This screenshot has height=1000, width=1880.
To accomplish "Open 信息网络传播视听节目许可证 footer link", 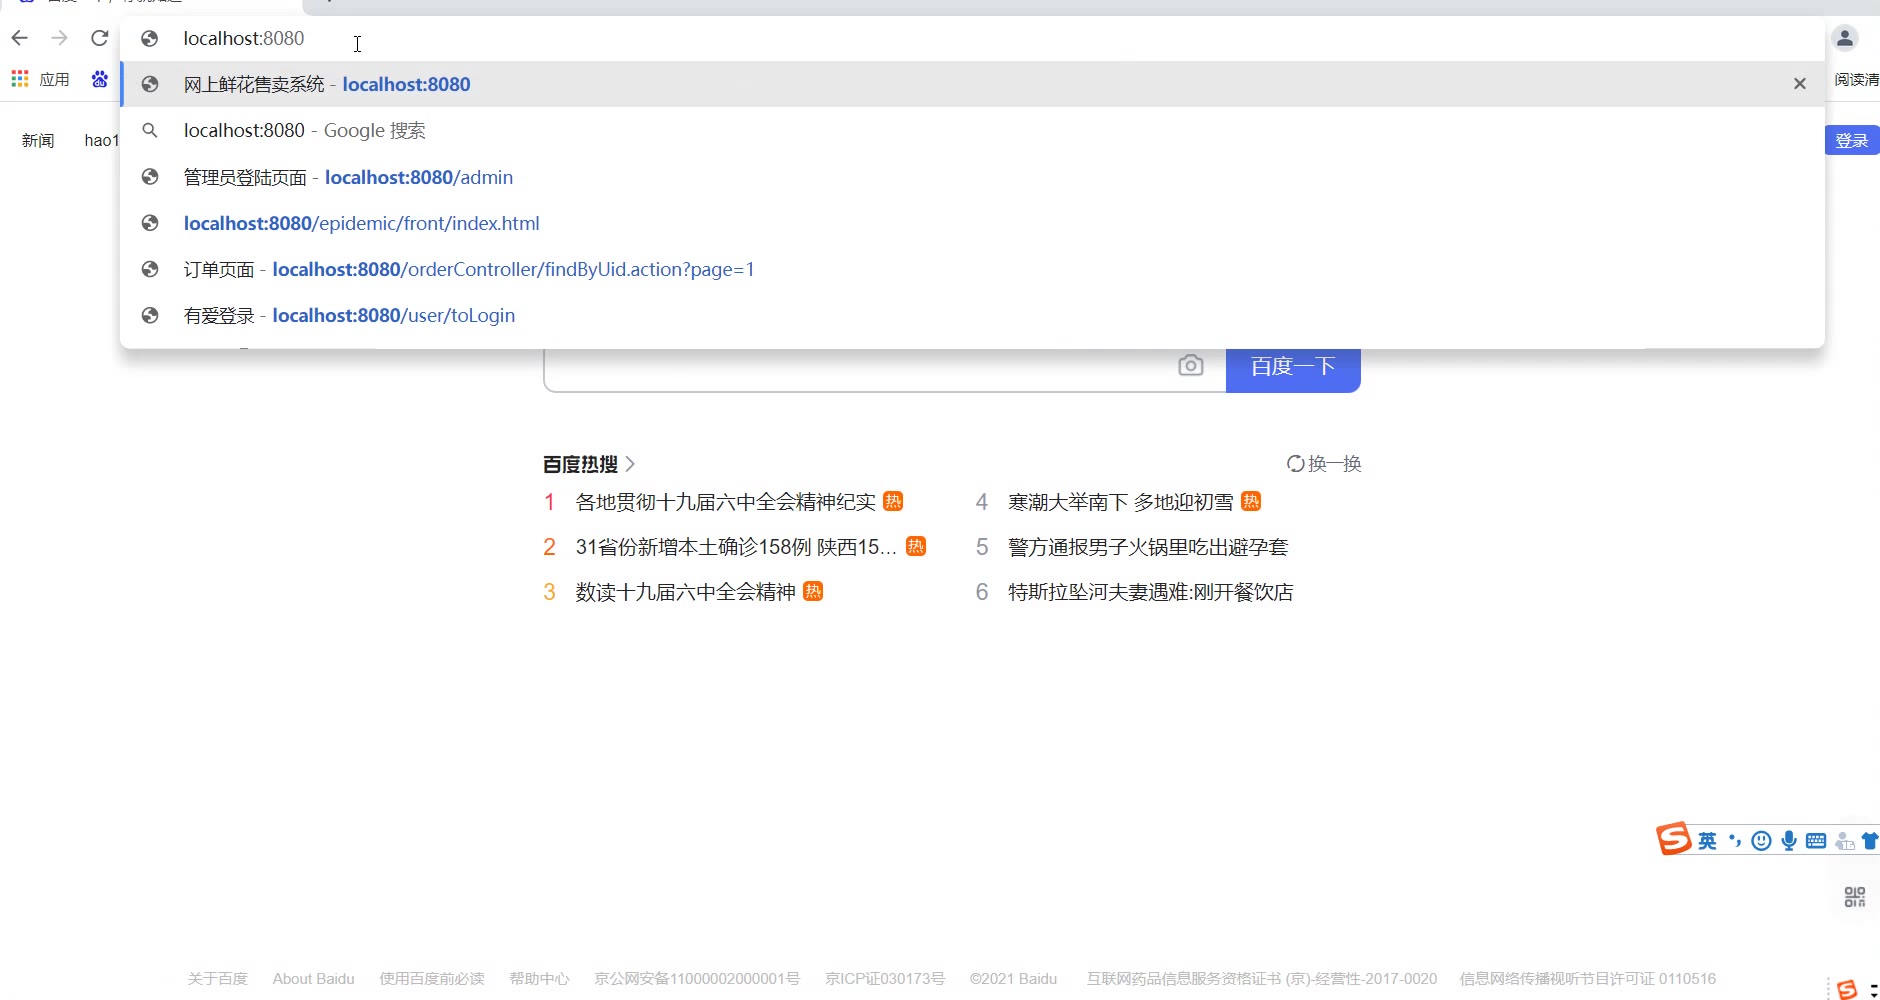I will tap(1588, 979).
